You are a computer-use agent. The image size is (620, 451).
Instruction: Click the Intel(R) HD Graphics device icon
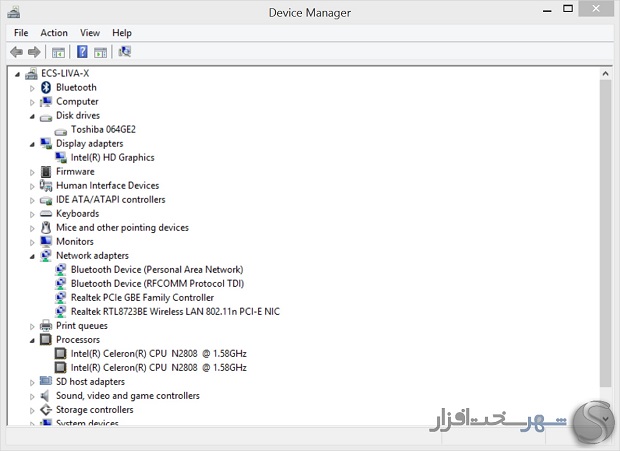[60, 157]
